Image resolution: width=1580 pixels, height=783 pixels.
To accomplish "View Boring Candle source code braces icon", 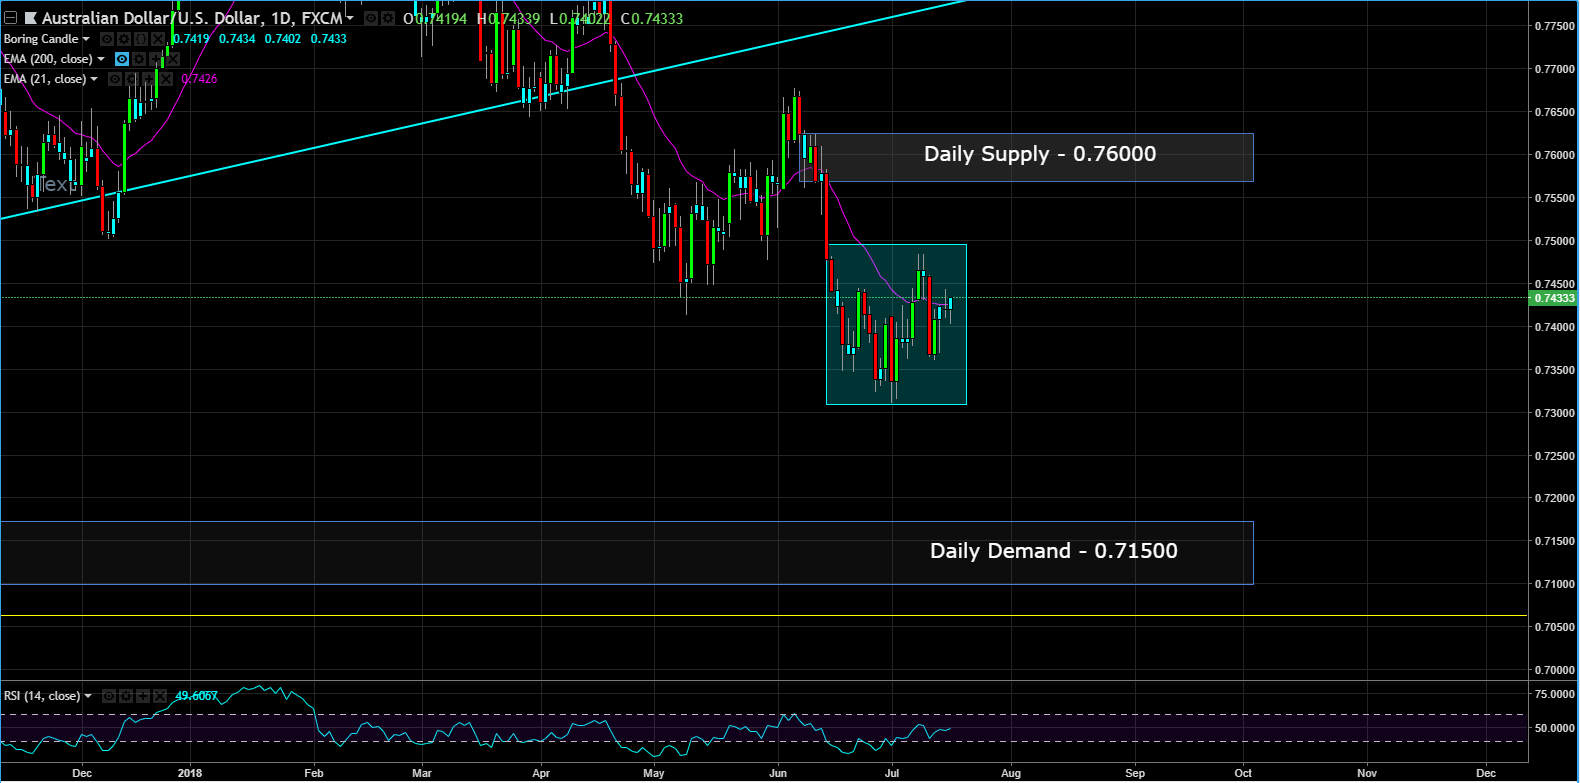I will click(x=141, y=39).
